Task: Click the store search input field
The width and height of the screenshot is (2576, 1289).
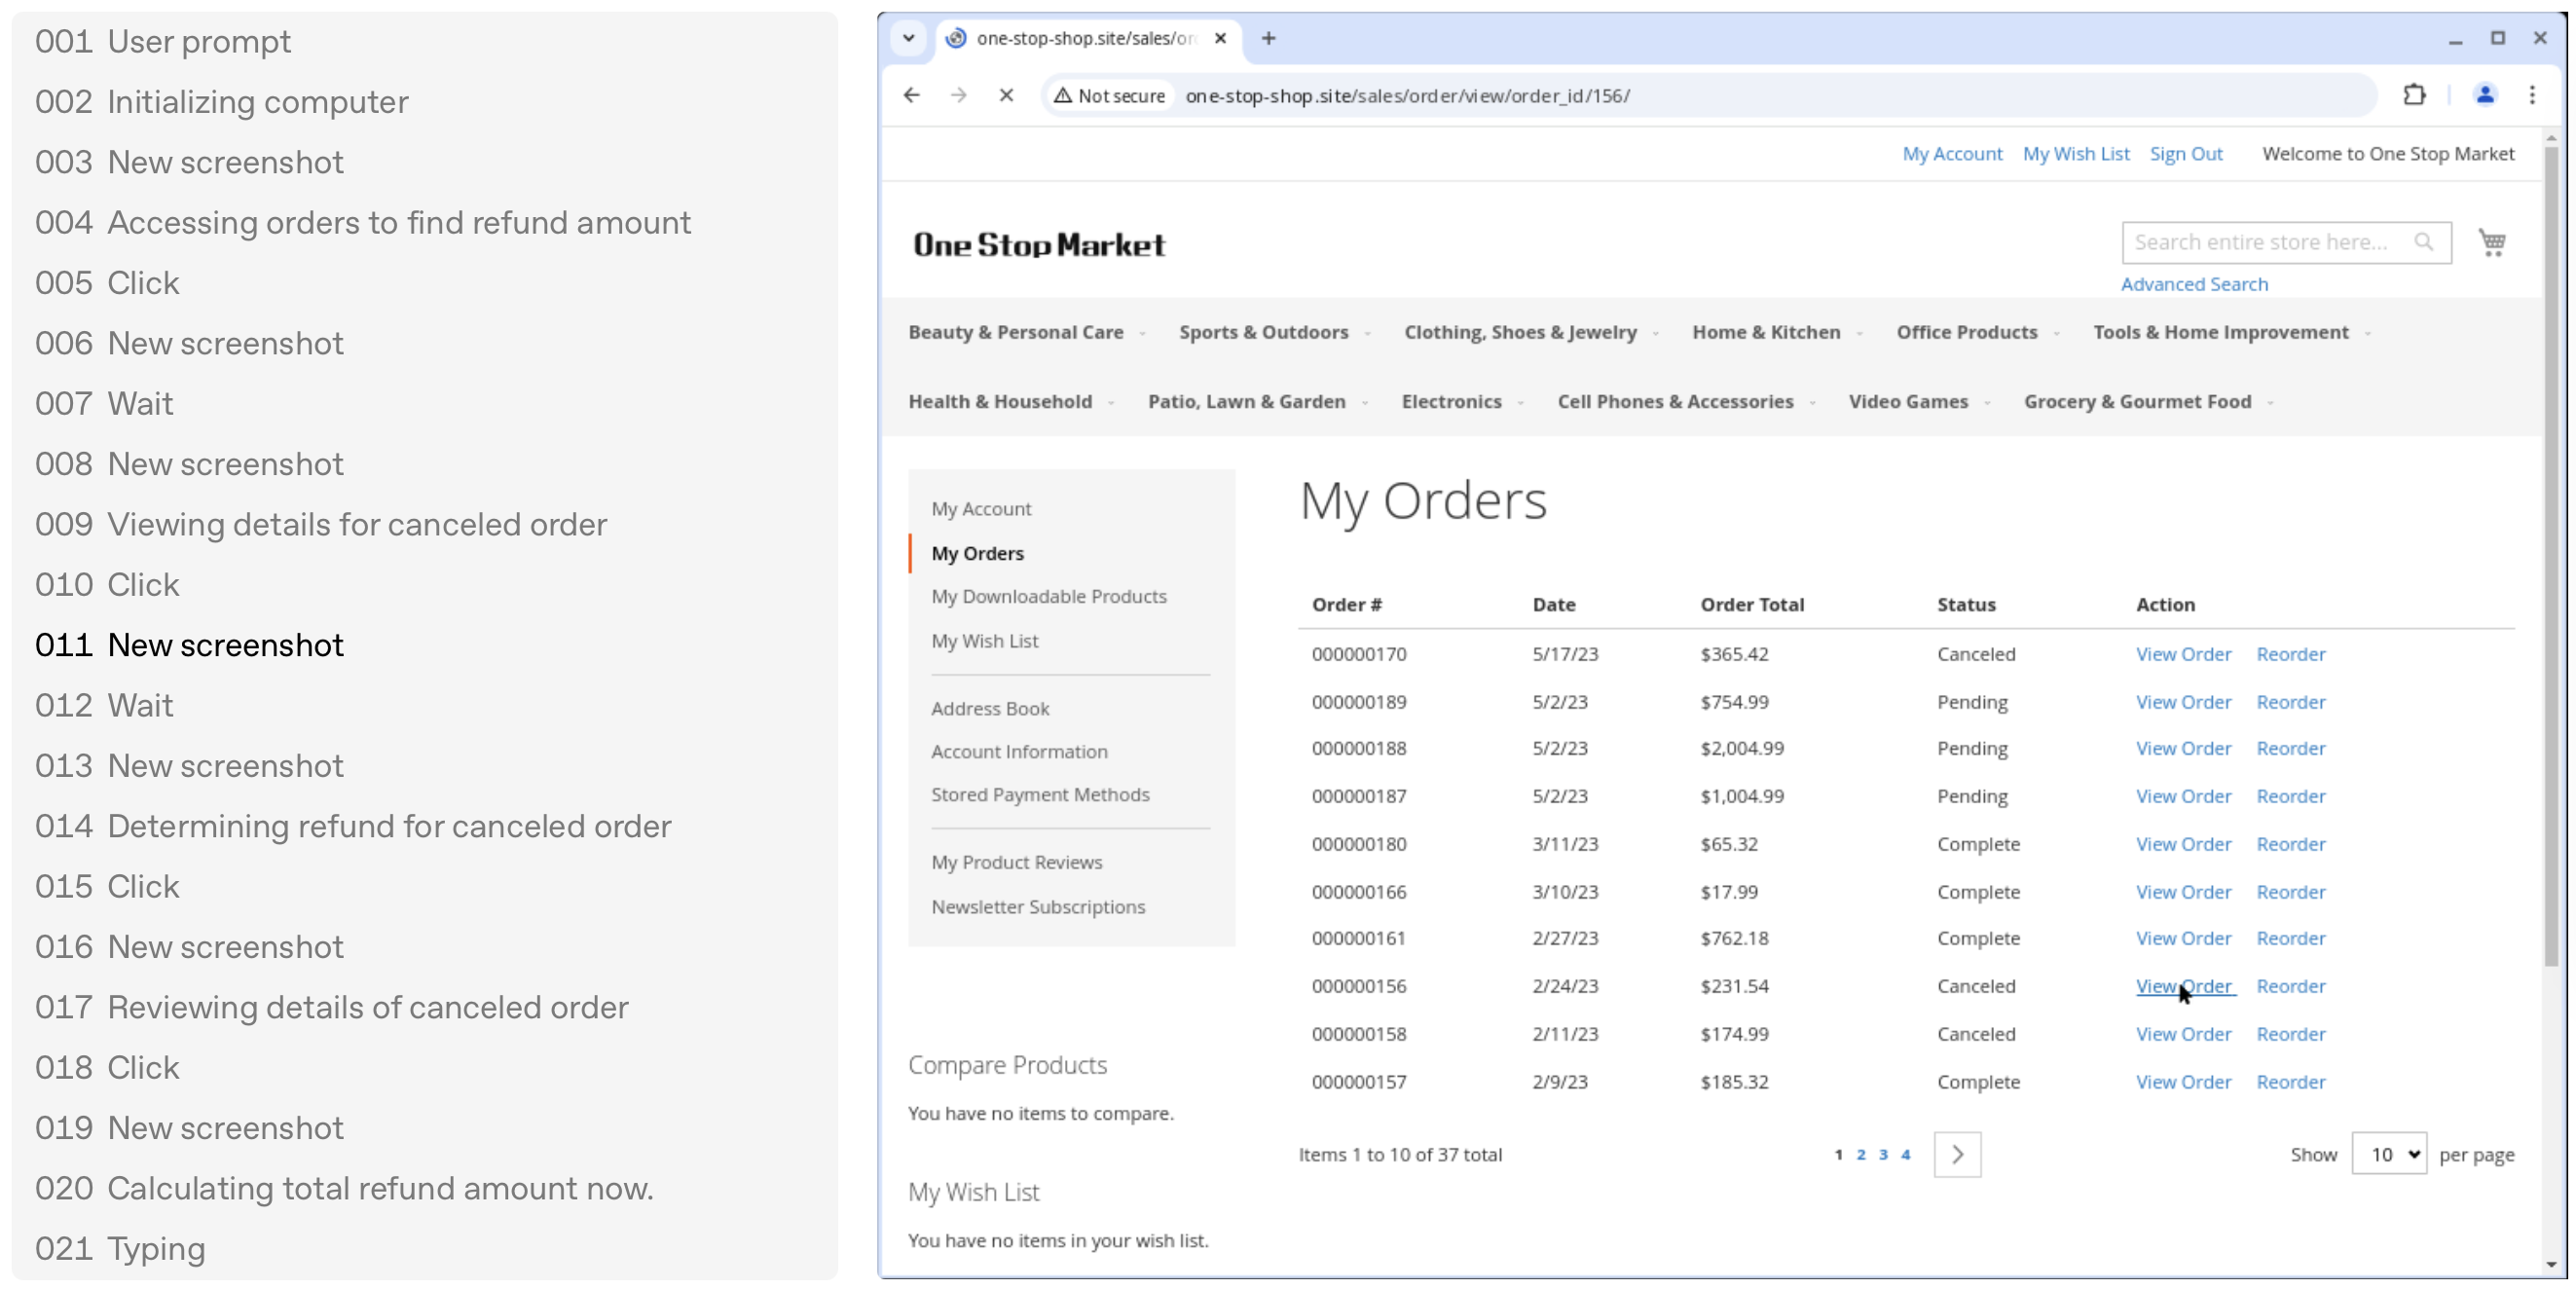Action: (x=2260, y=242)
